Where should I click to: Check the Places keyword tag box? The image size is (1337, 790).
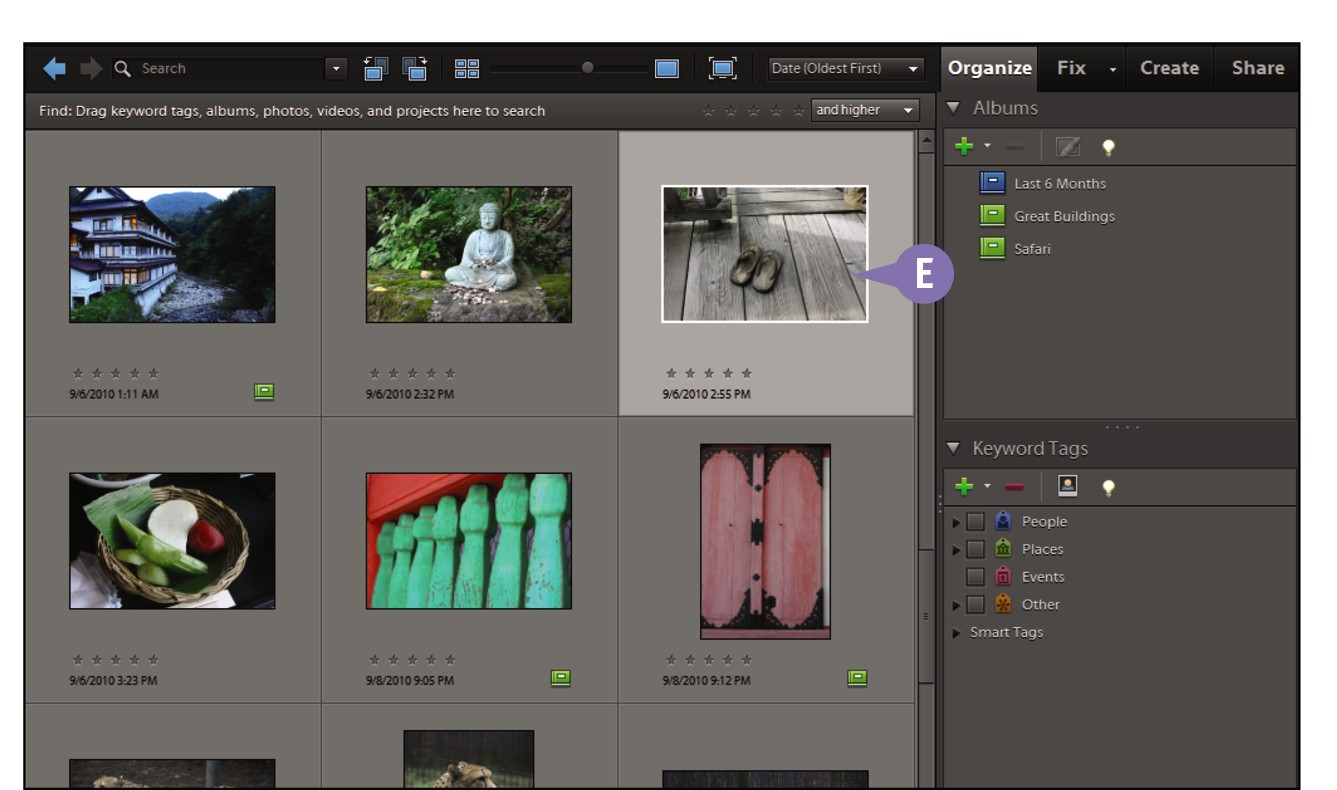pyautogui.click(x=975, y=549)
